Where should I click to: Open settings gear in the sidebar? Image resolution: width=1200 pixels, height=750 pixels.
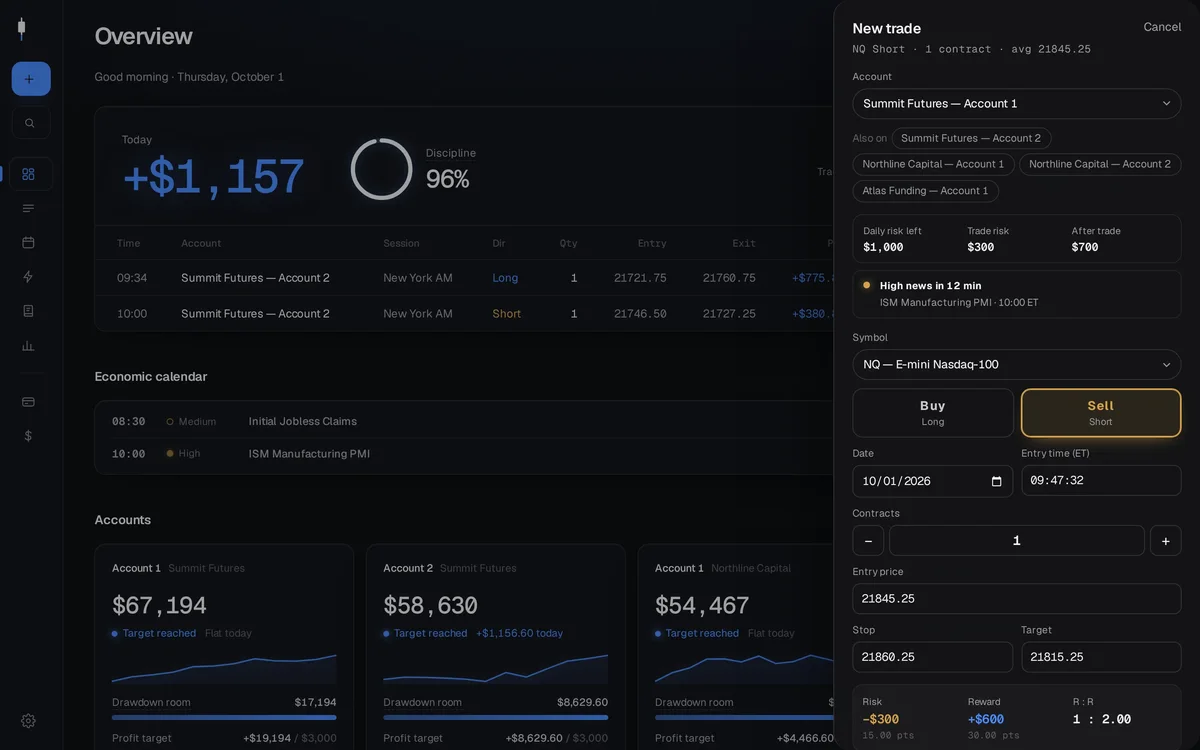click(x=28, y=721)
